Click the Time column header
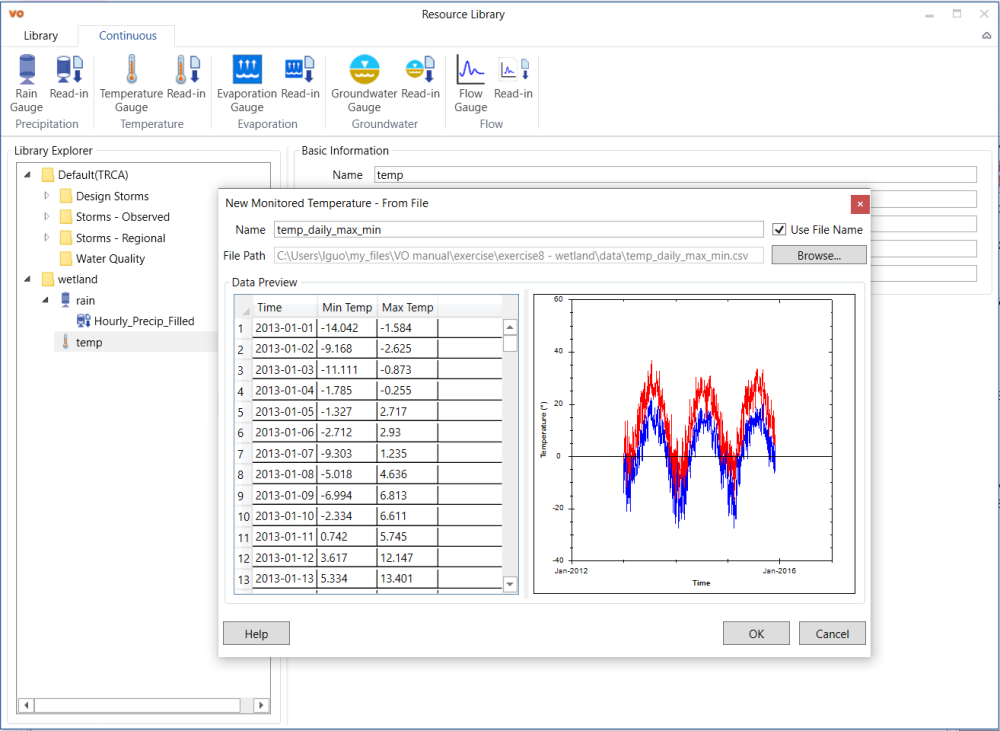This screenshot has height=731, width=1000. [284, 307]
